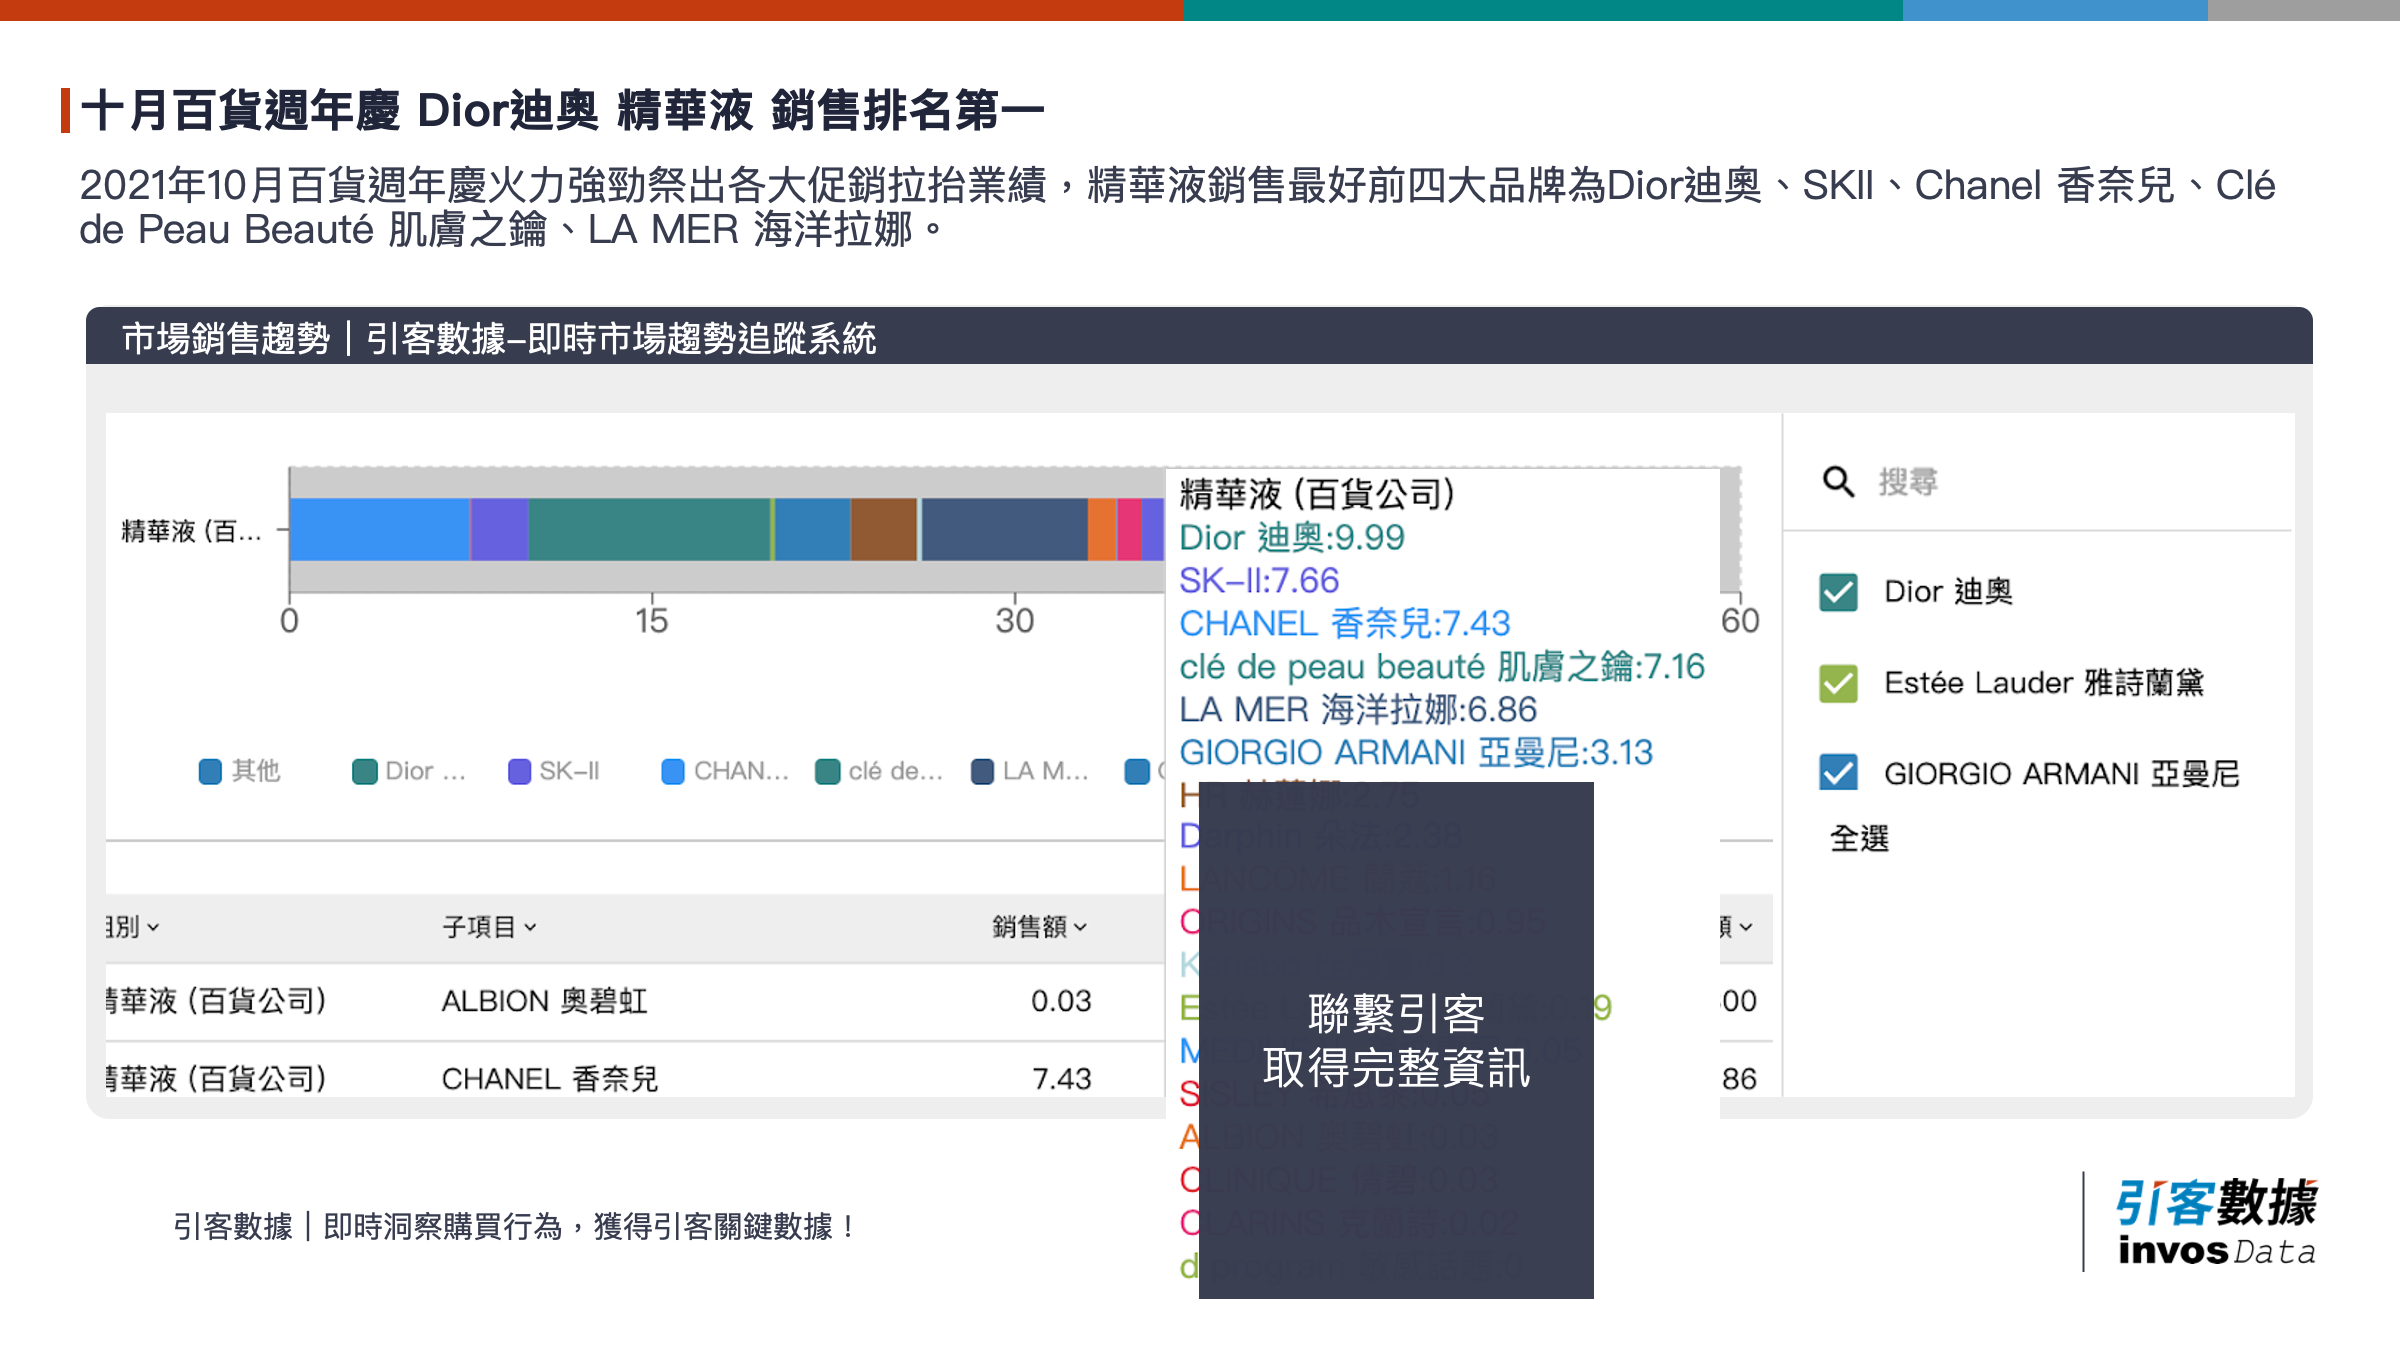Click tooltip line CHANEL 香奈兒:7.43
Image resolution: width=2400 pixels, height=1350 pixels.
[1345, 624]
